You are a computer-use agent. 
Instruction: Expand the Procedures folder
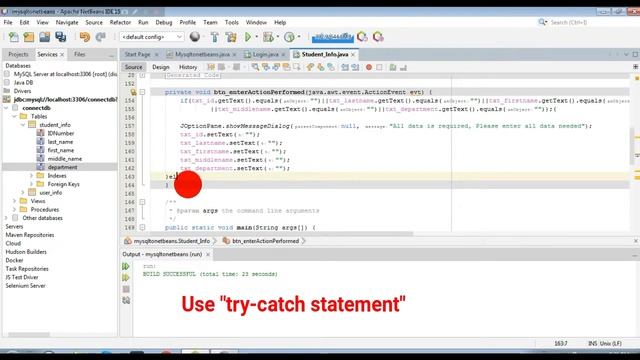click(x=14, y=209)
